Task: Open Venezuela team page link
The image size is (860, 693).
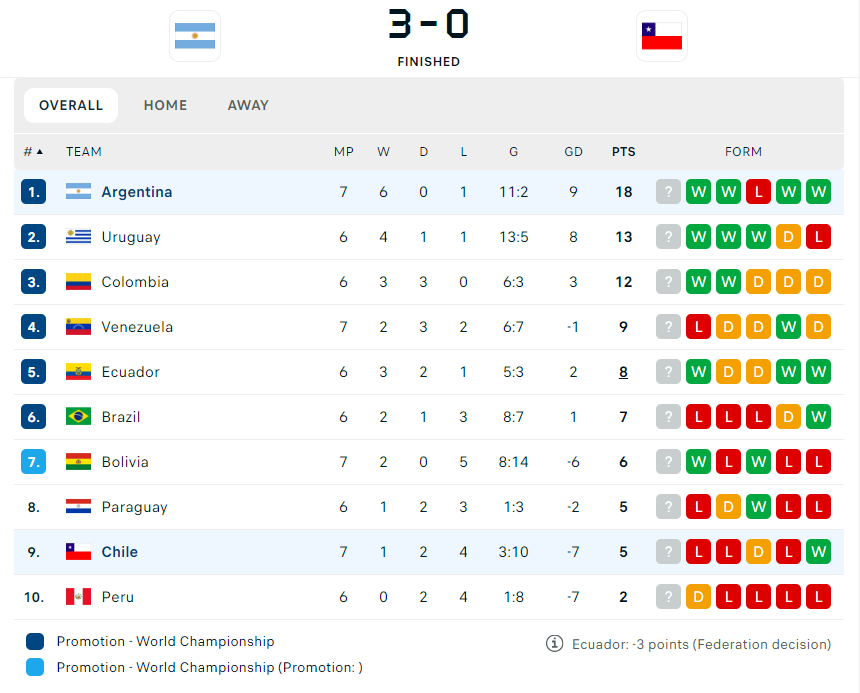Action: (137, 327)
